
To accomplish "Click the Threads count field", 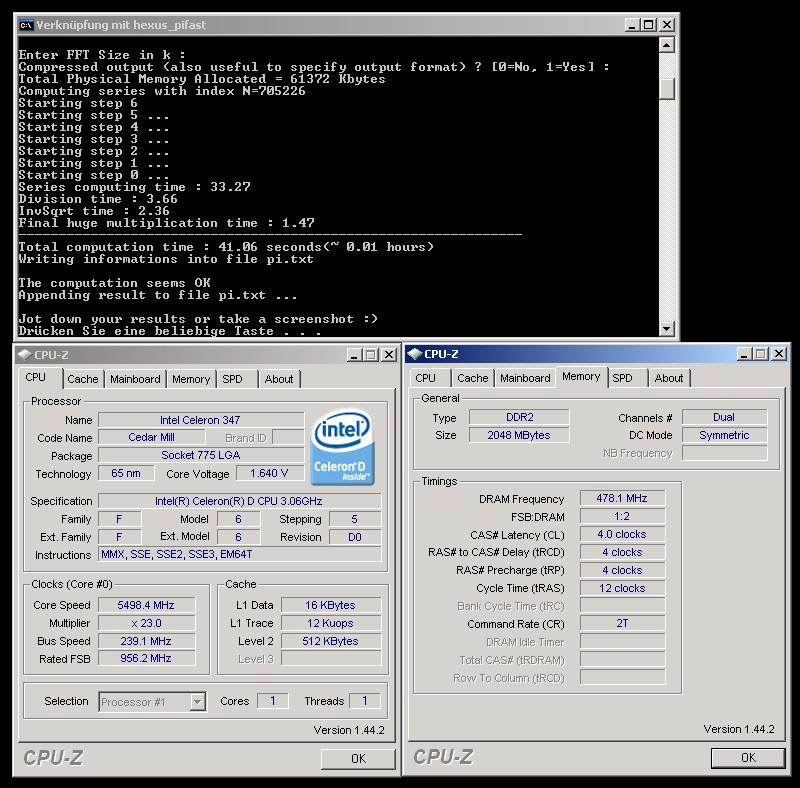I will pyautogui.click(x=365, y=701).
